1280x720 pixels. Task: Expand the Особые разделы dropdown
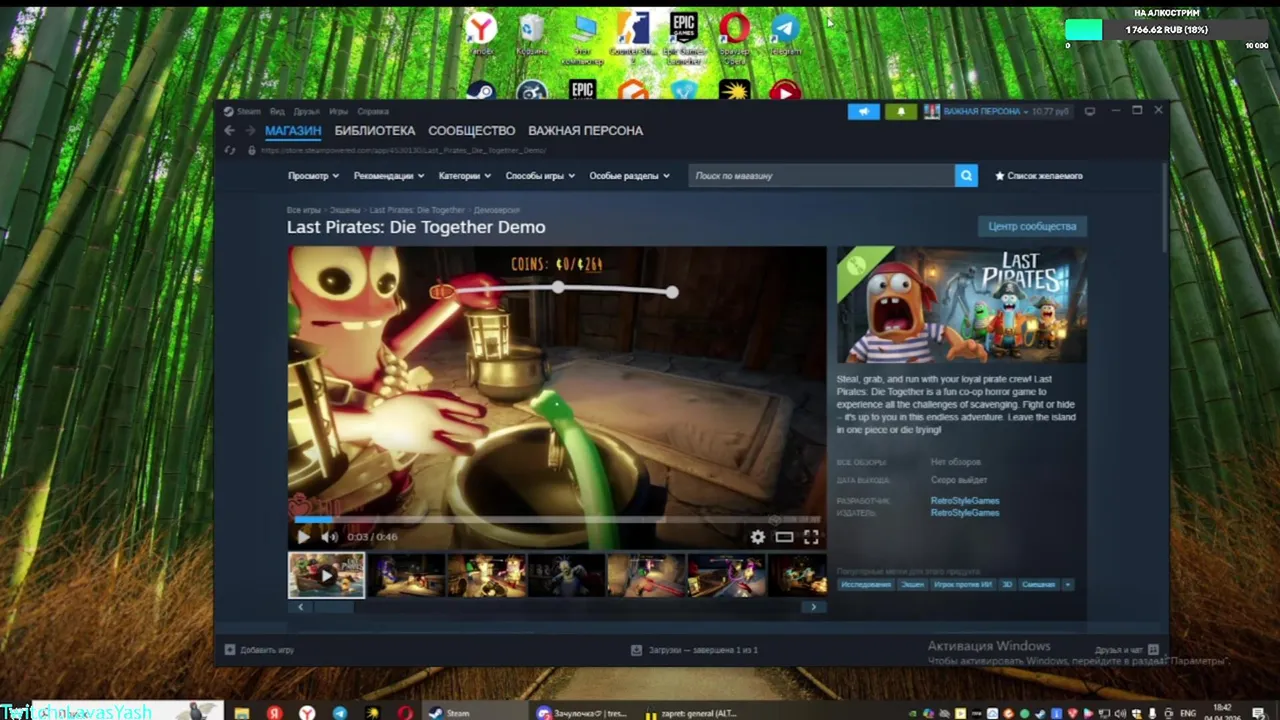[x=629, y=176]
